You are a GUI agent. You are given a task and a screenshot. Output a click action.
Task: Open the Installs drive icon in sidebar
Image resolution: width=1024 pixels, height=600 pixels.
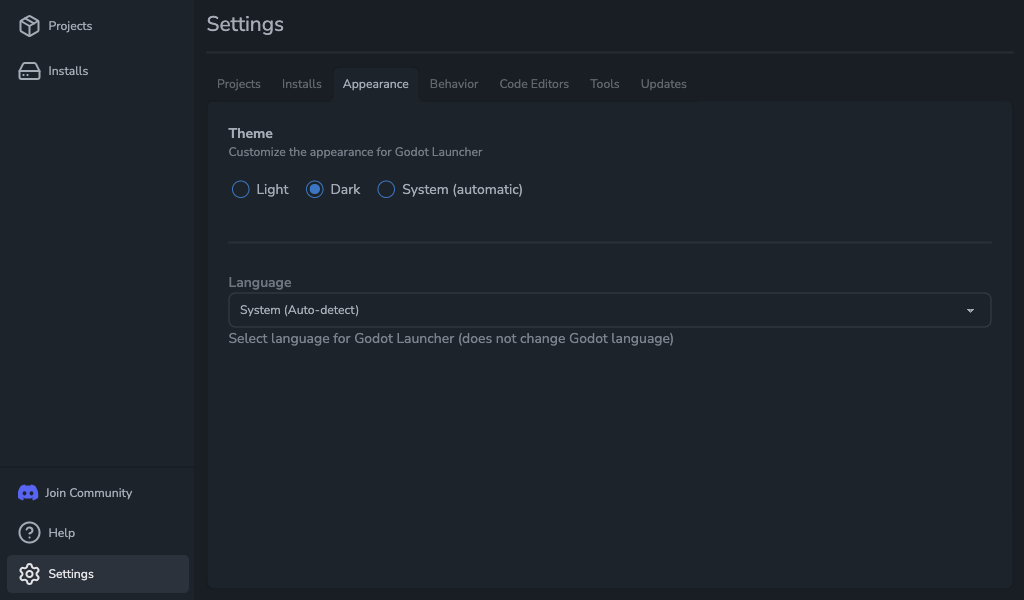(29, 71)
